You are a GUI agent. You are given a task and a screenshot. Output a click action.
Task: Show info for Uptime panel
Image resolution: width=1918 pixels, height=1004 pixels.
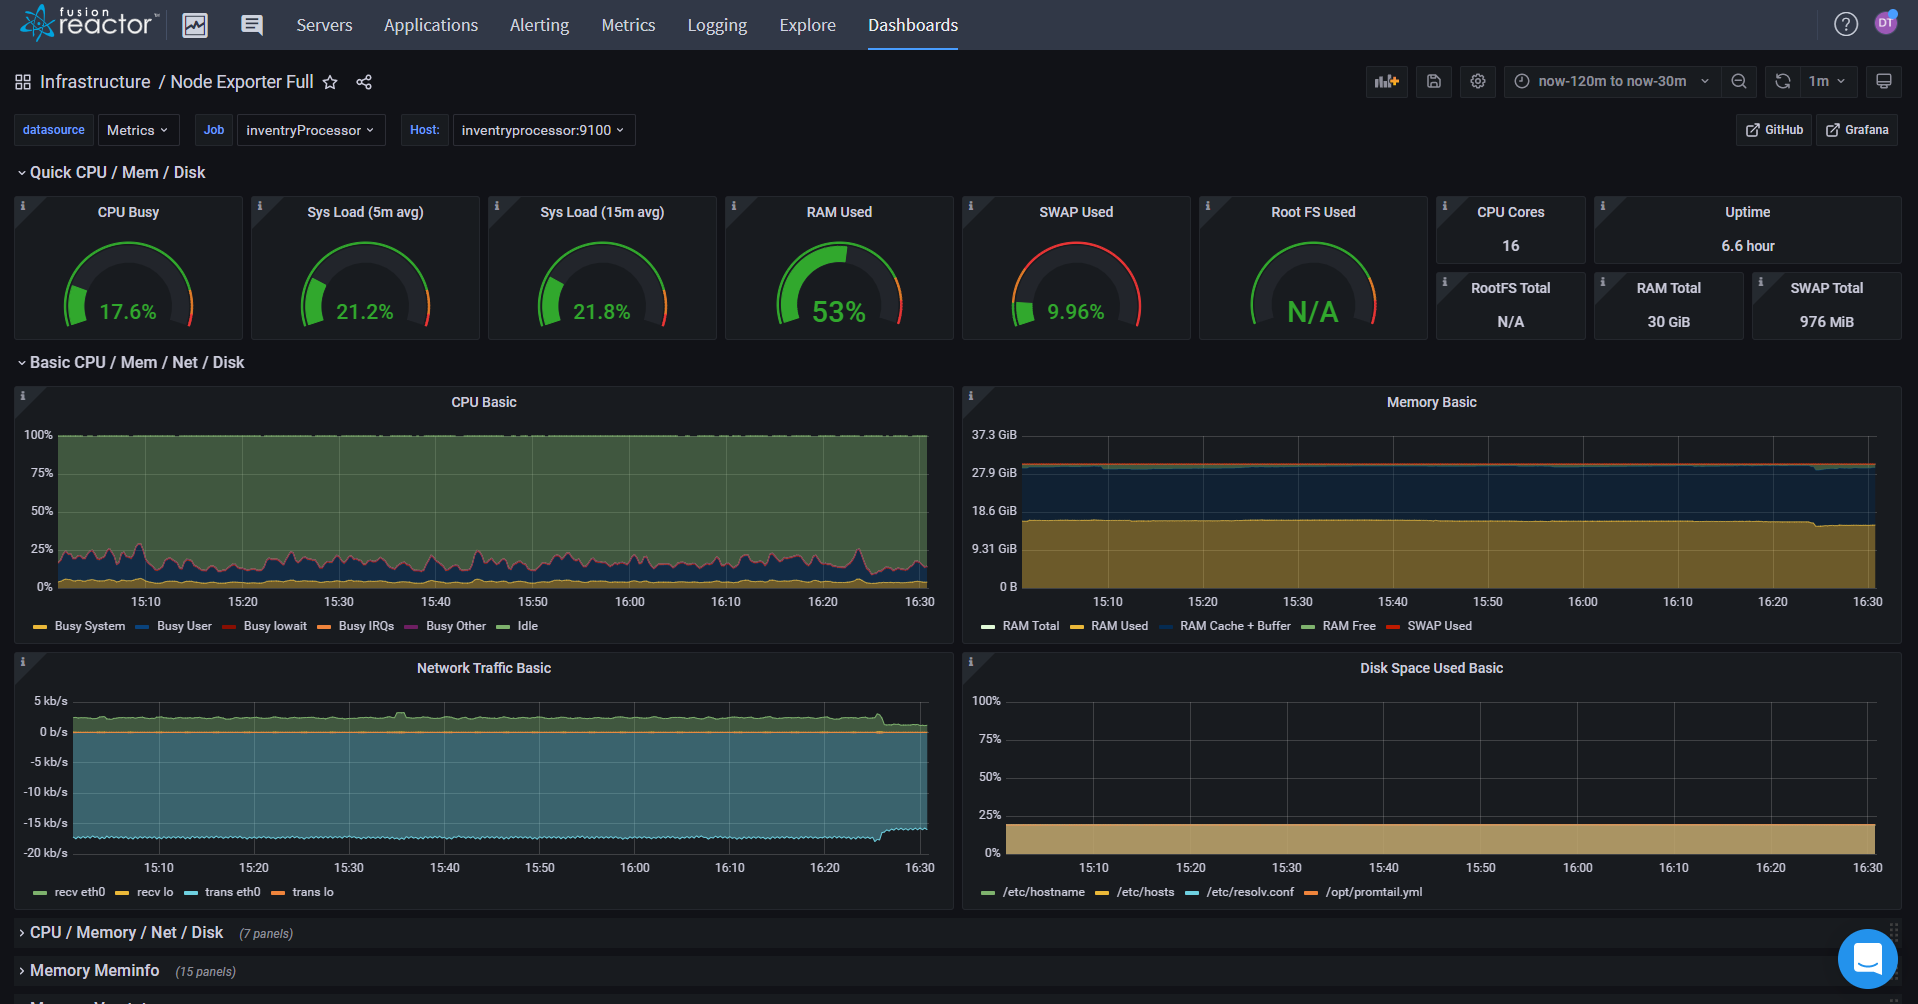point(1603,205)
